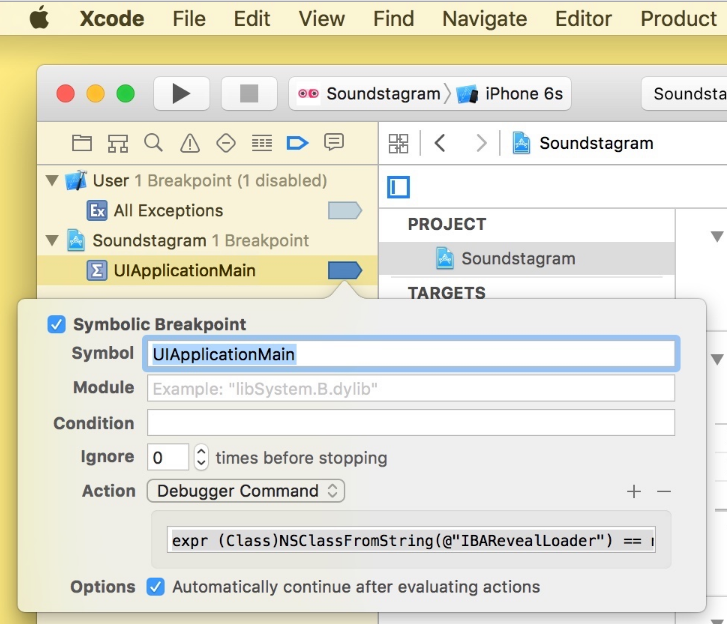Click the PROJECT heading

click(x=447, y=224)
